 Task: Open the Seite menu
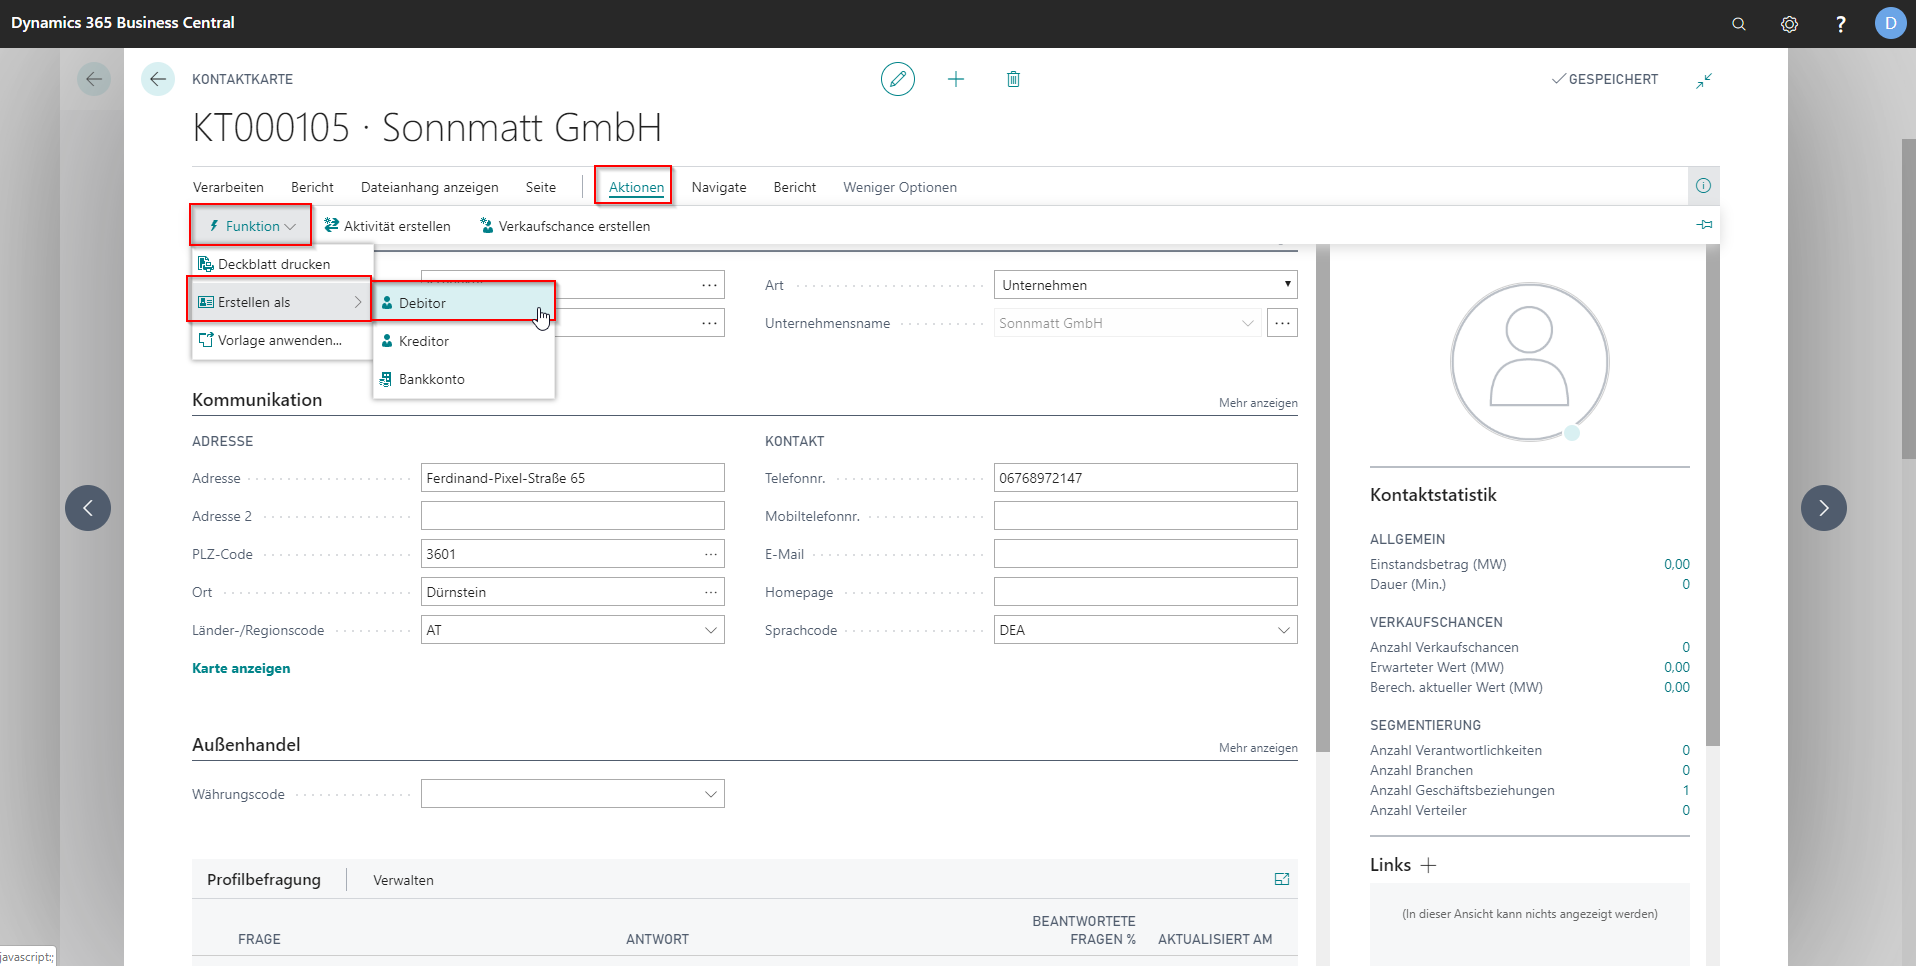pos(541,187)
